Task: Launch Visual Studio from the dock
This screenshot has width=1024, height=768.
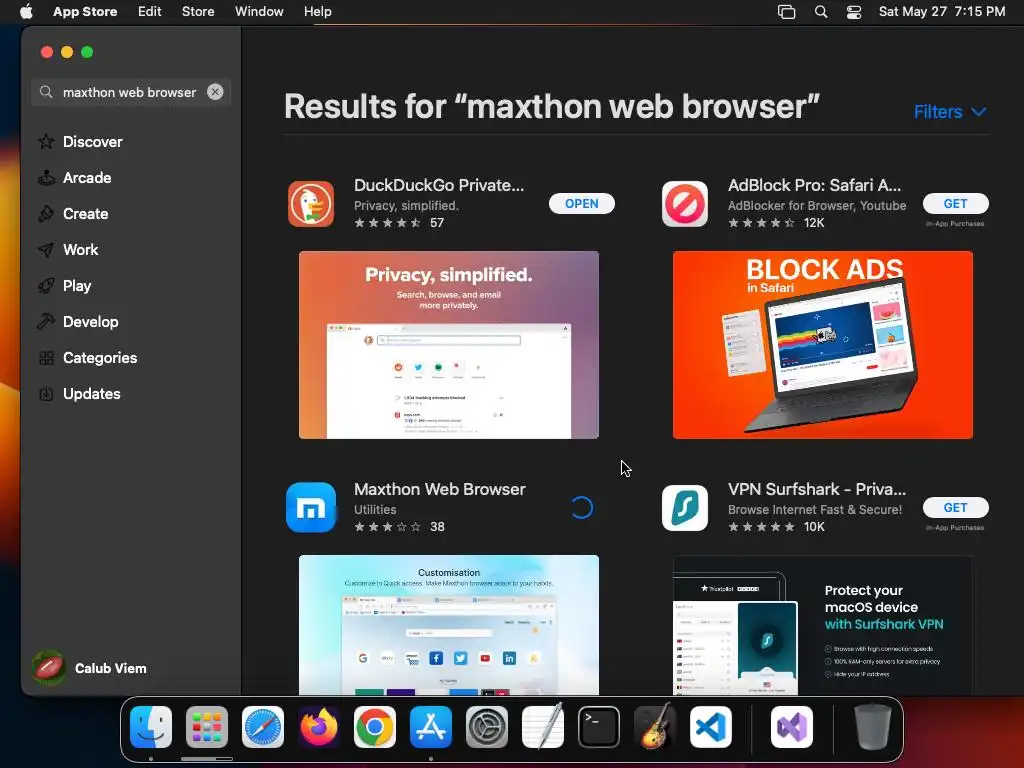Action: pos(792,727)
